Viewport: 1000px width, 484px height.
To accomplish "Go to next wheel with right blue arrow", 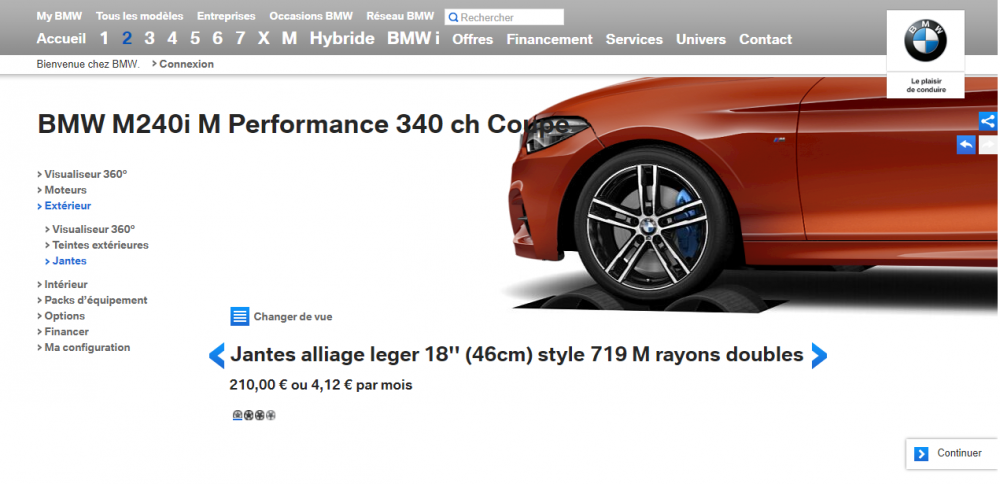I will coord(820,355).
